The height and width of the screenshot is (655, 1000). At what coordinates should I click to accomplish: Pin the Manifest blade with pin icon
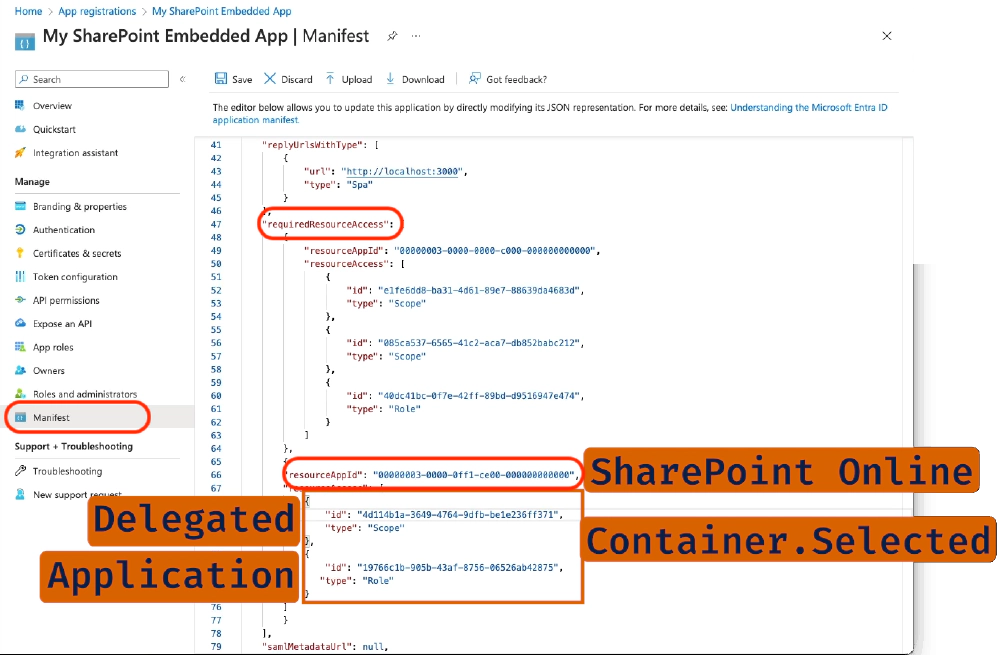(x=392, y=36)
